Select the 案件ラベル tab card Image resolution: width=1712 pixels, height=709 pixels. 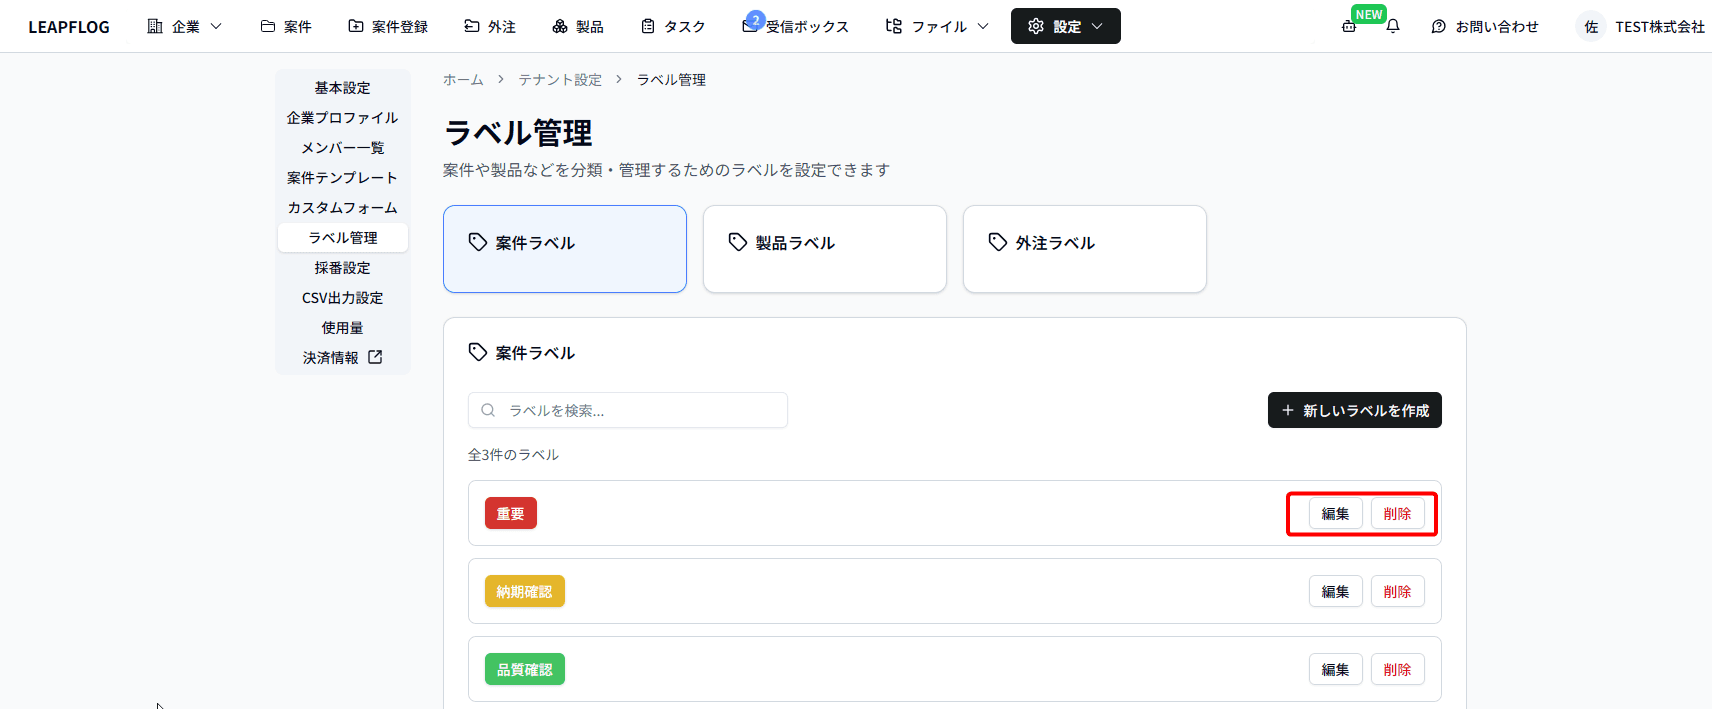pos(565,249)
